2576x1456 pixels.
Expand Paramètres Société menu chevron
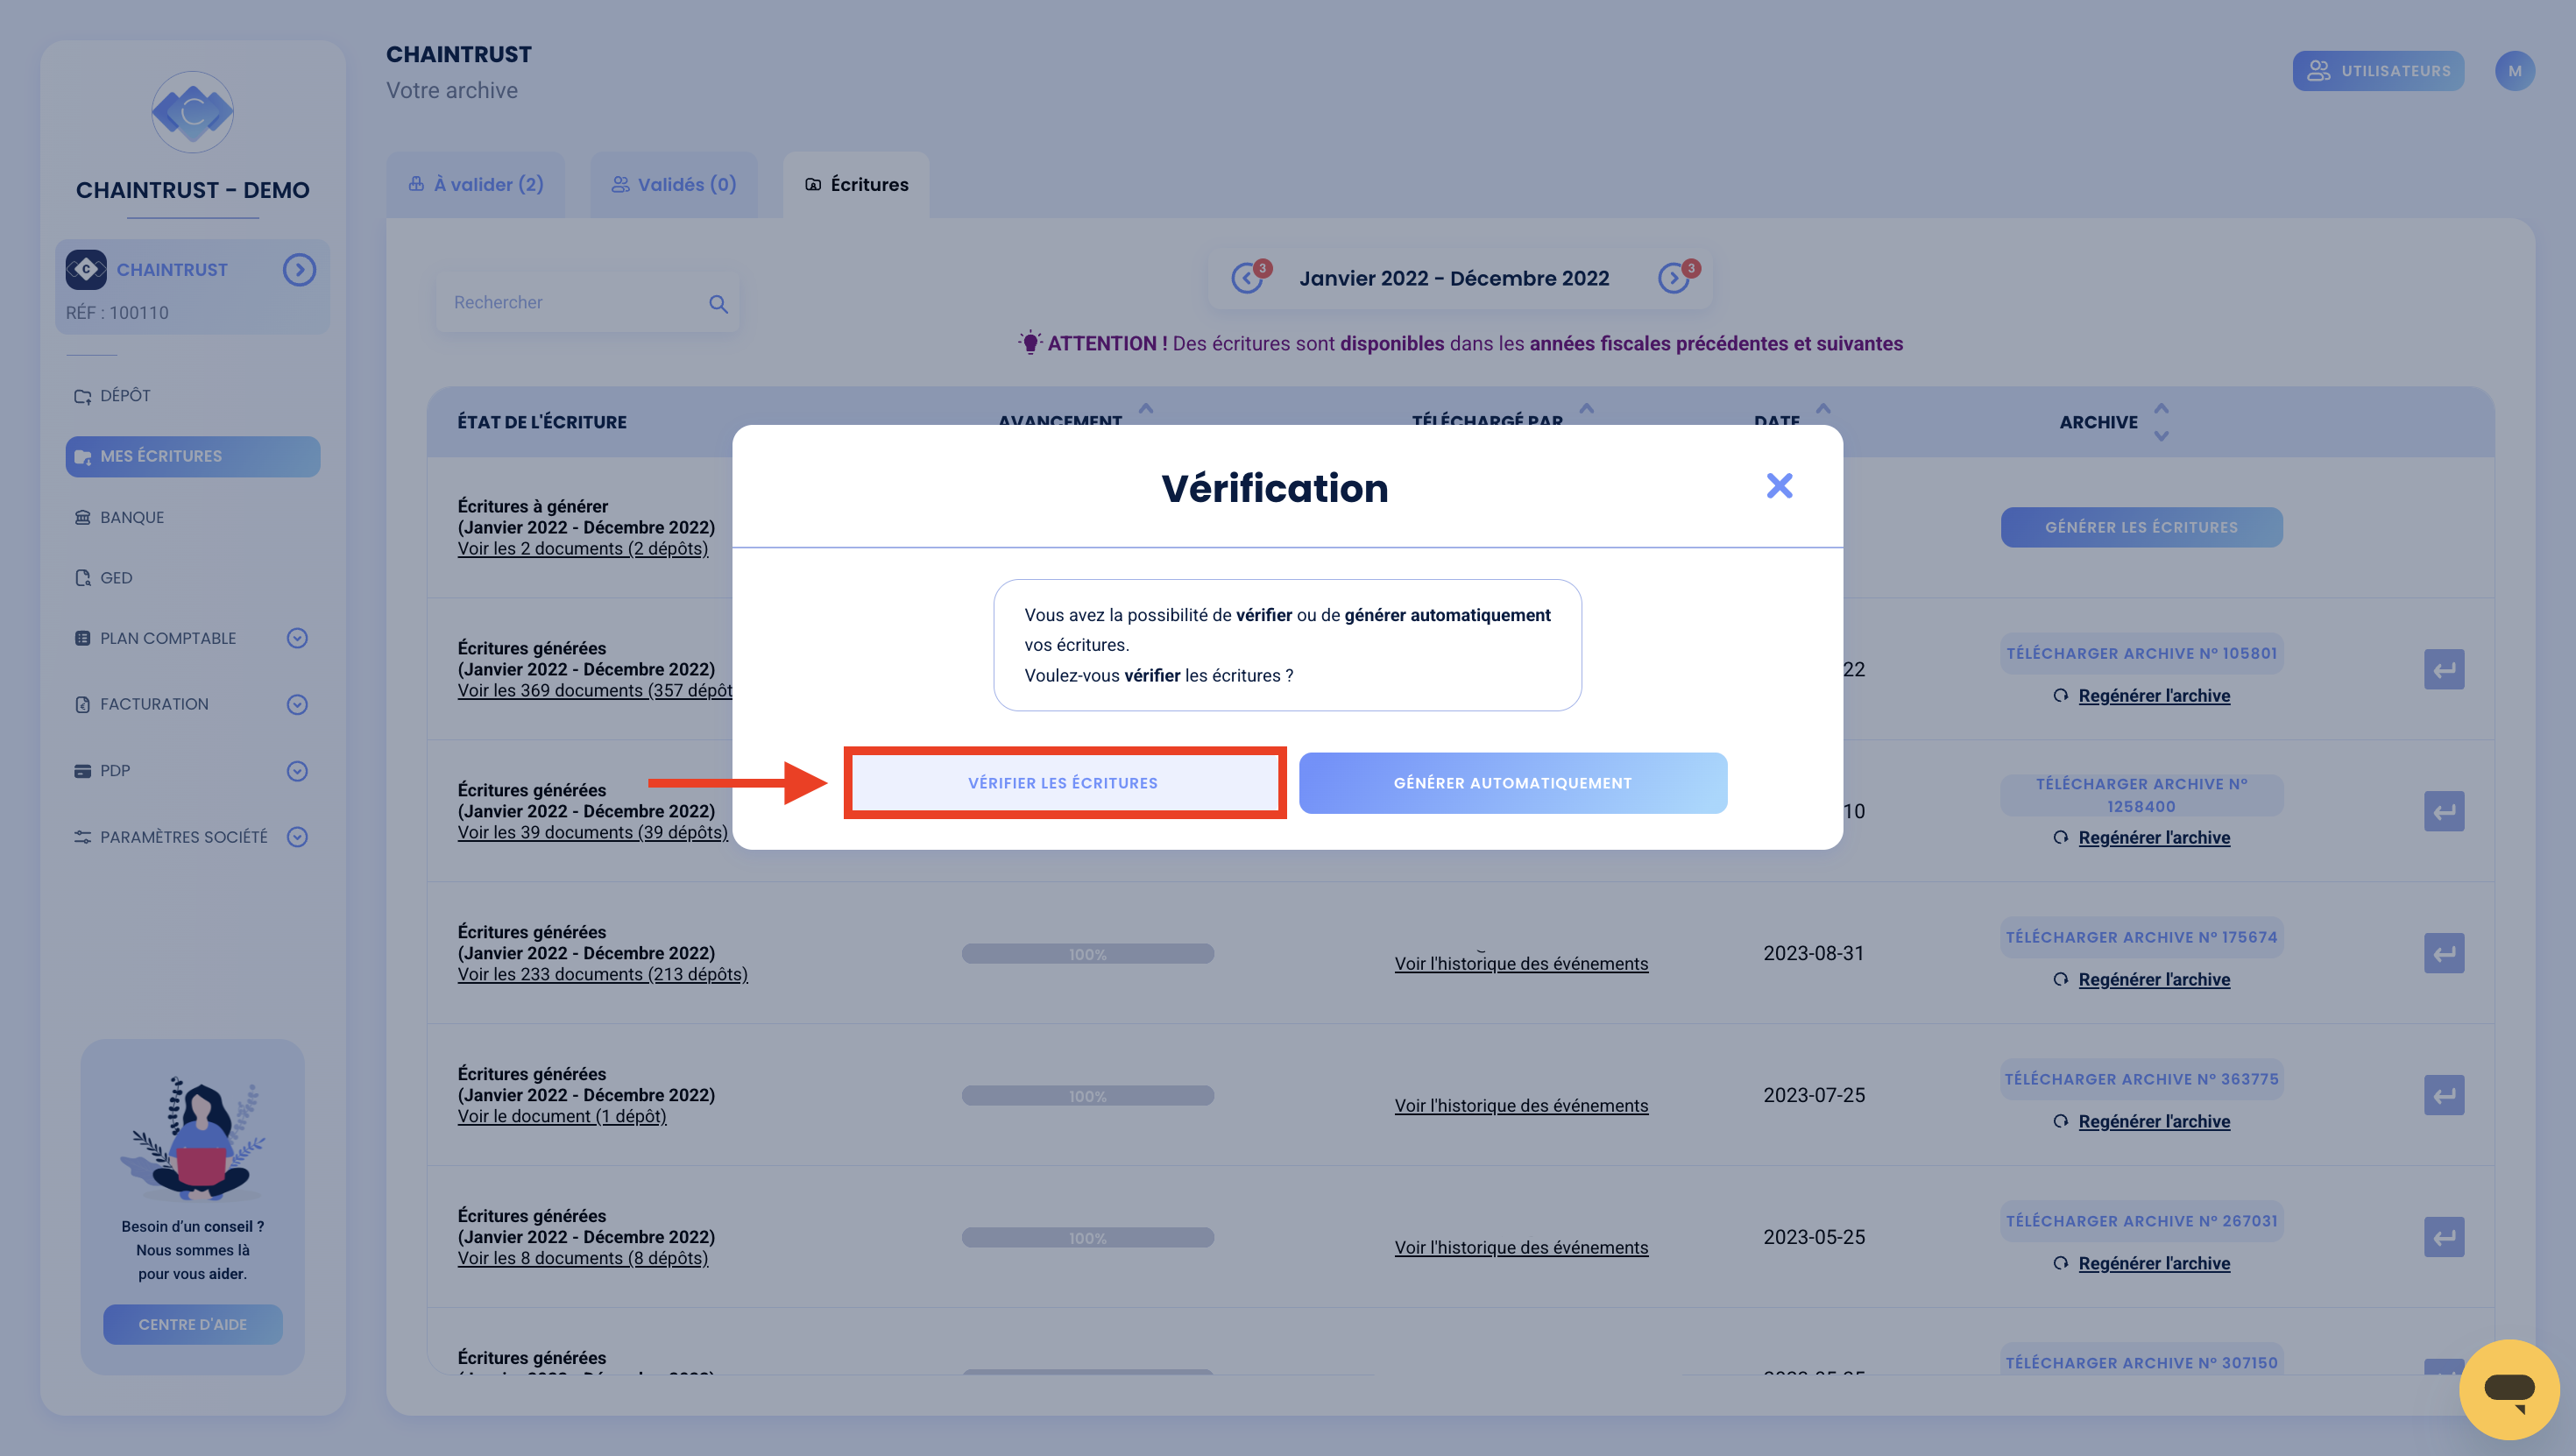[297, 837]
